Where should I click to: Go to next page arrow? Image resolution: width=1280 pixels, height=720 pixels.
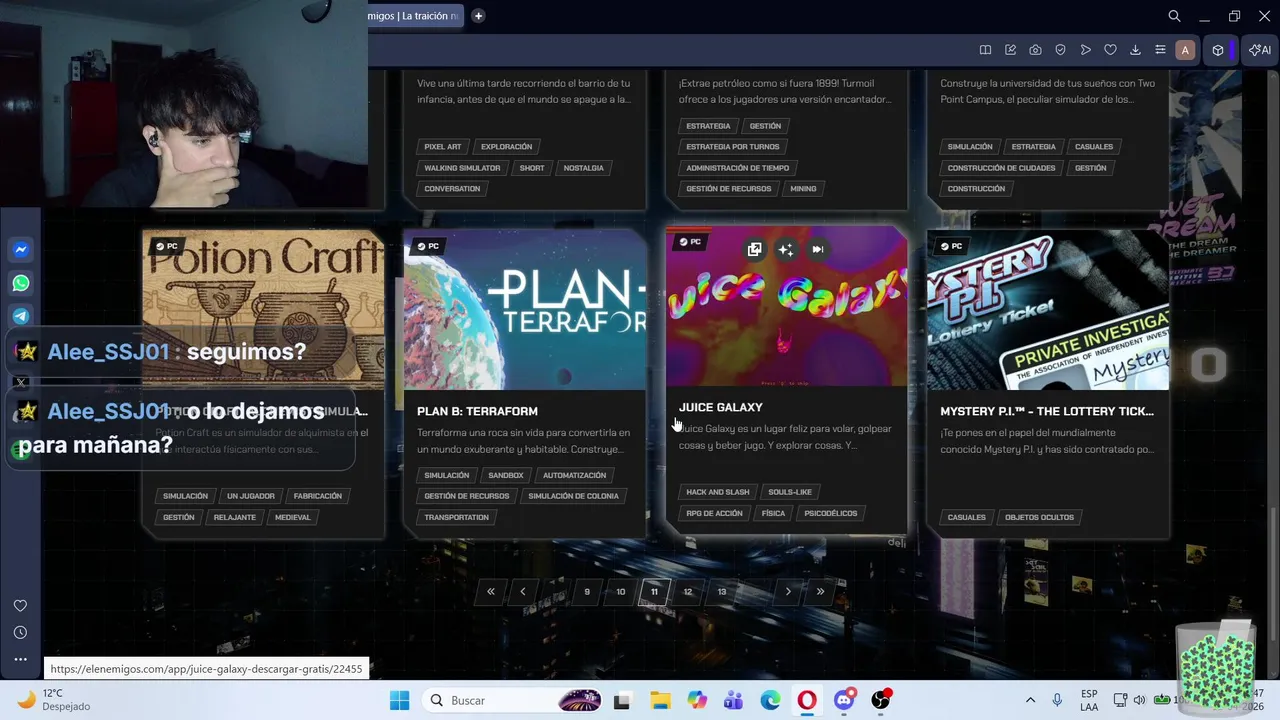(788, 591)
